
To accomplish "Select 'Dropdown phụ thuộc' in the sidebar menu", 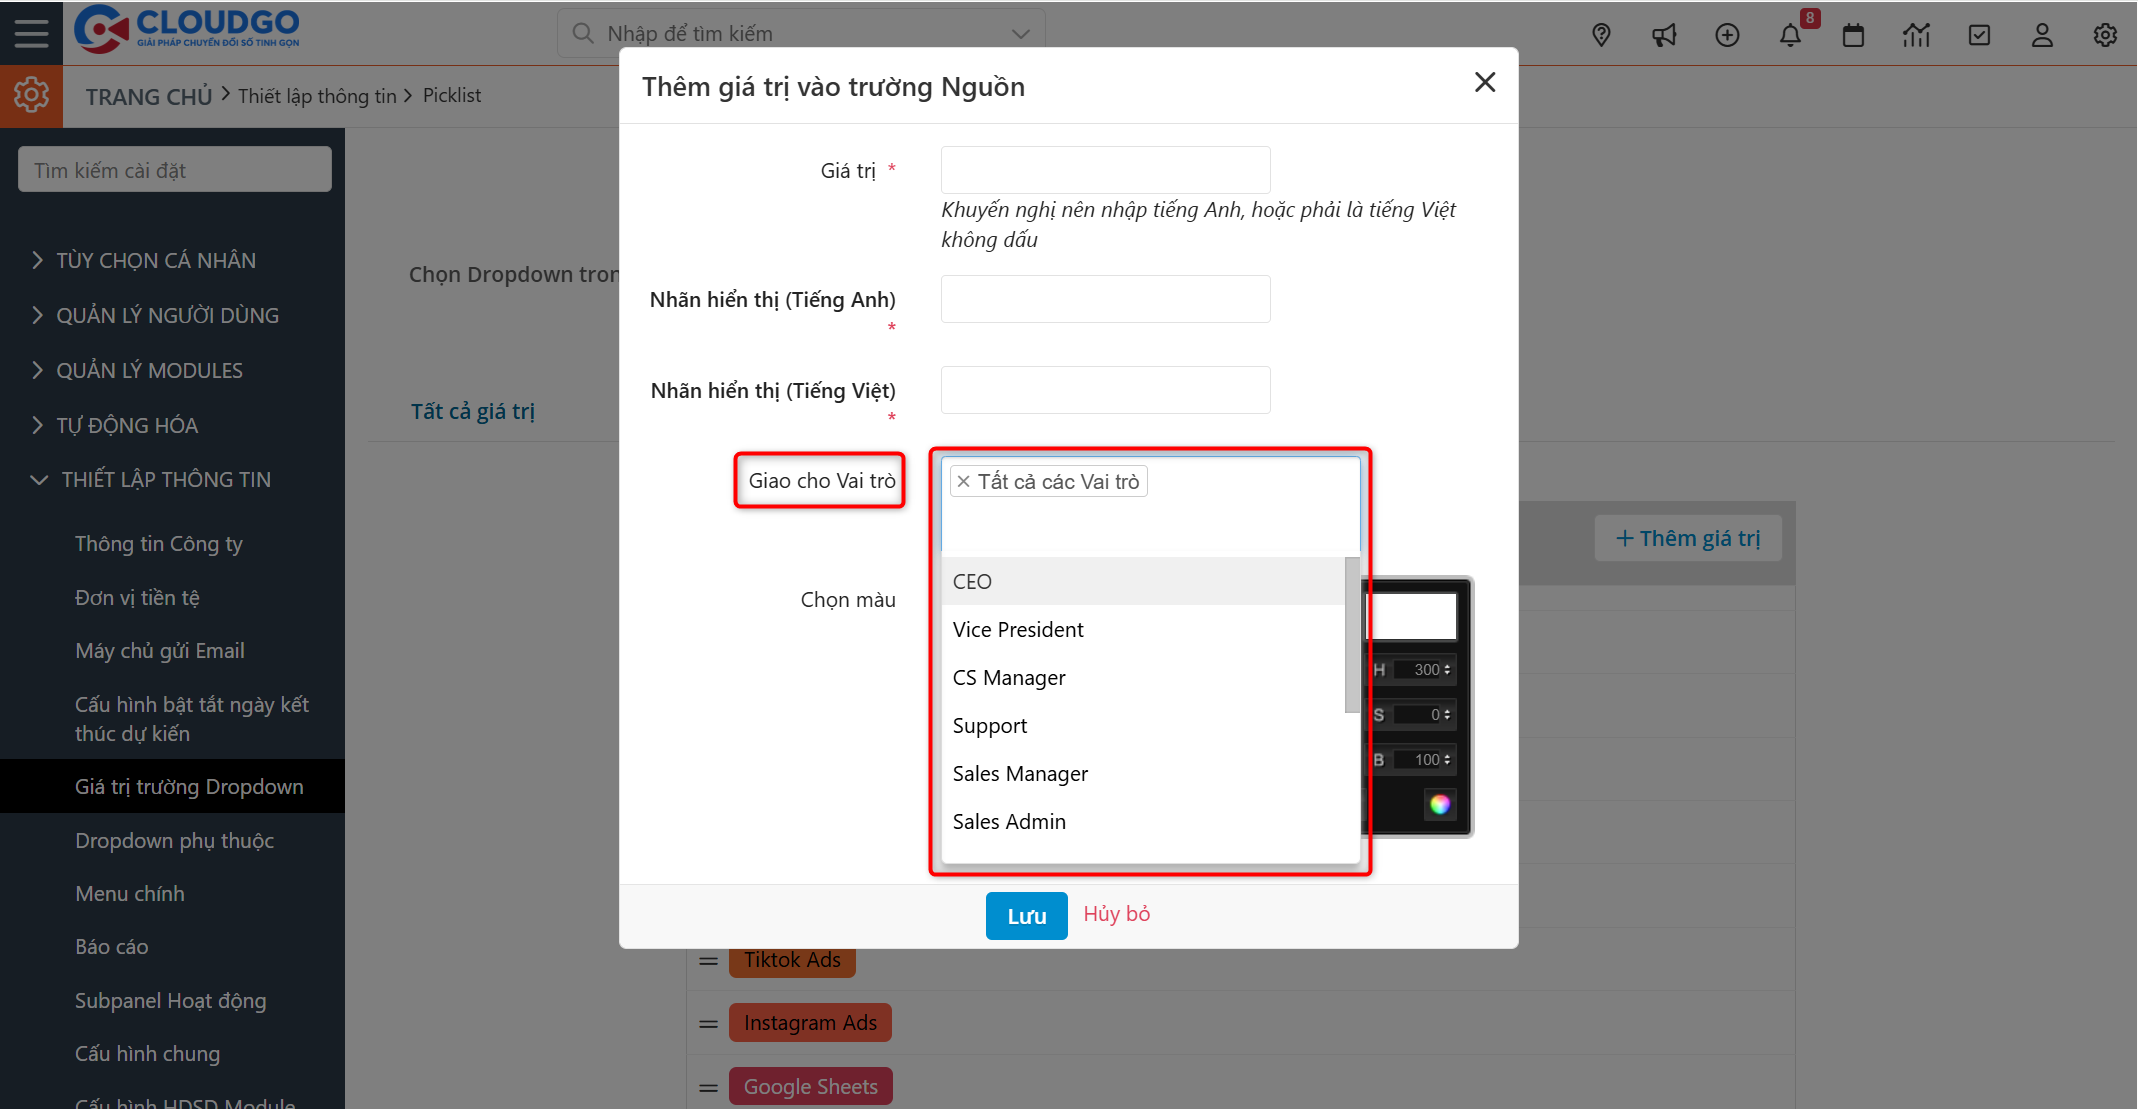I will (x=174, y=840).
